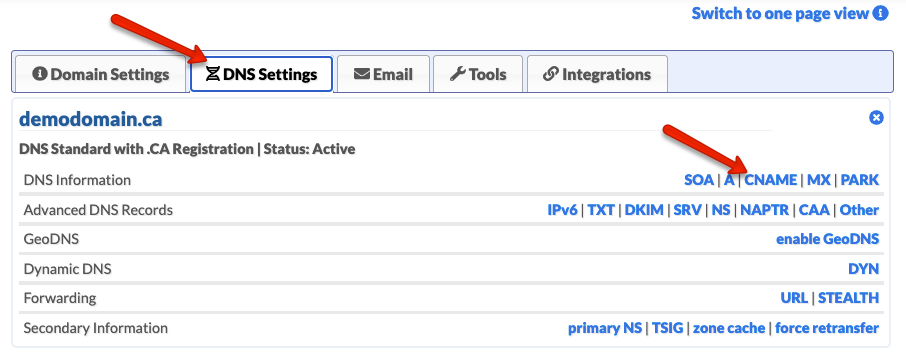Click the force retransfer link
The width and height of the screenshot is (906, 364).
827,328
